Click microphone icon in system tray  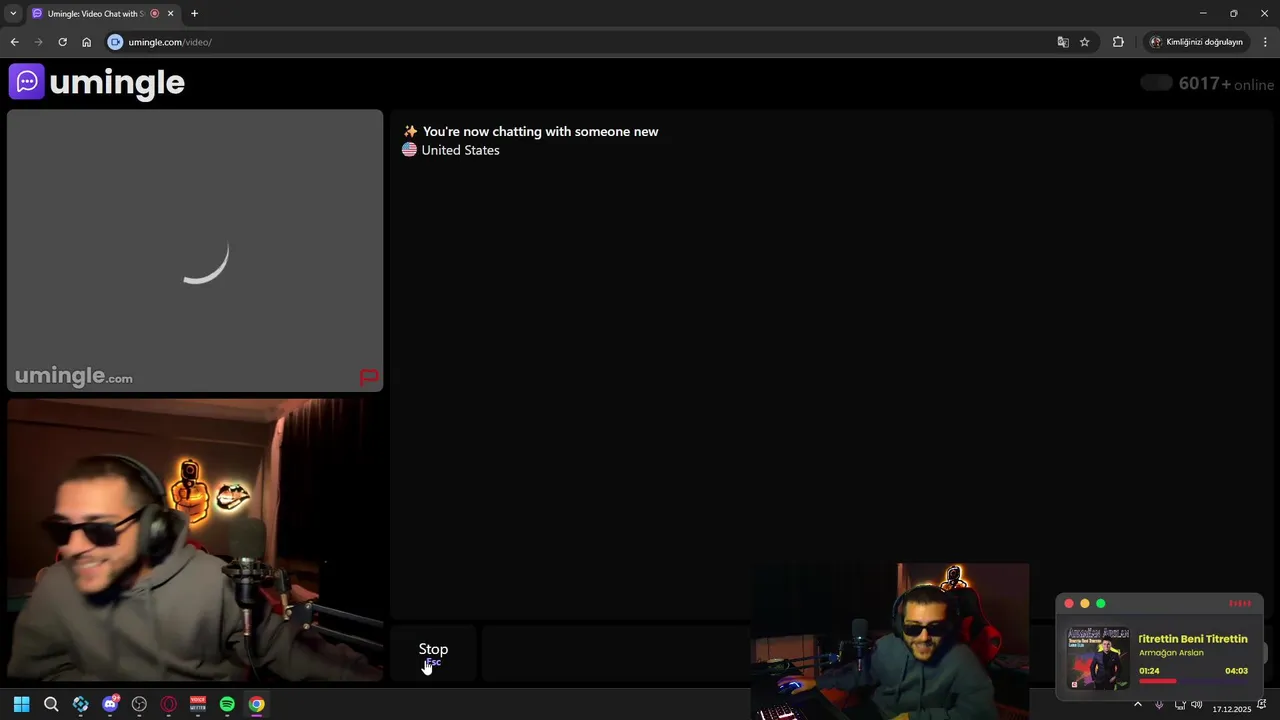click(x=1159, y=704)
